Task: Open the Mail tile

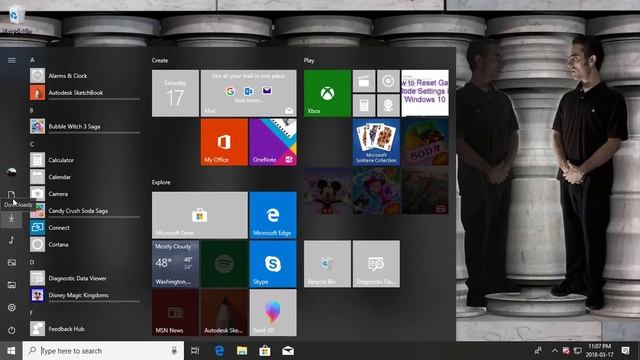Action: click(x=249, y=93)
